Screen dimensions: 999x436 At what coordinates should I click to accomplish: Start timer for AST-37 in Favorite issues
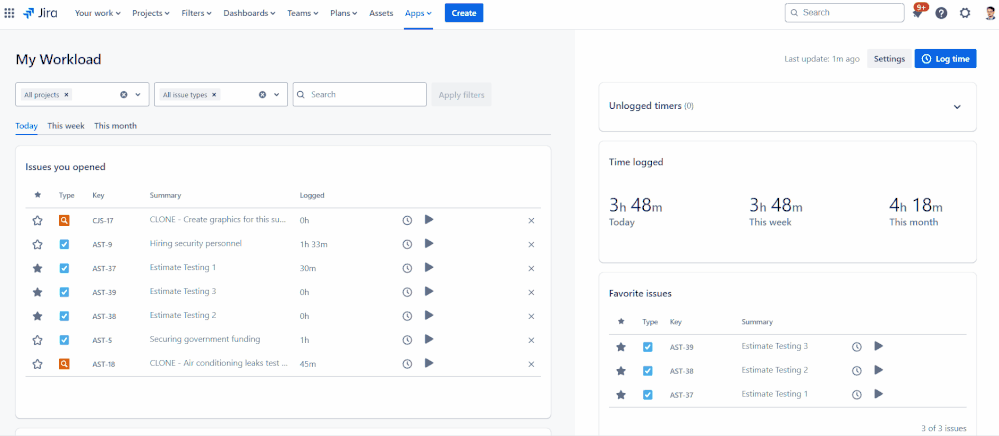[x=879, y=394]
